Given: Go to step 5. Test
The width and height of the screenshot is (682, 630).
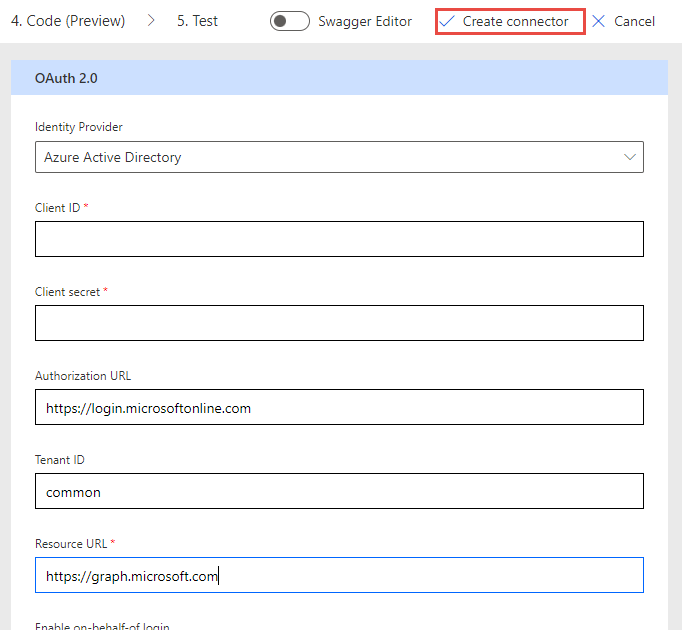Looking at the screenshot, I should click(x=197, y=21).
